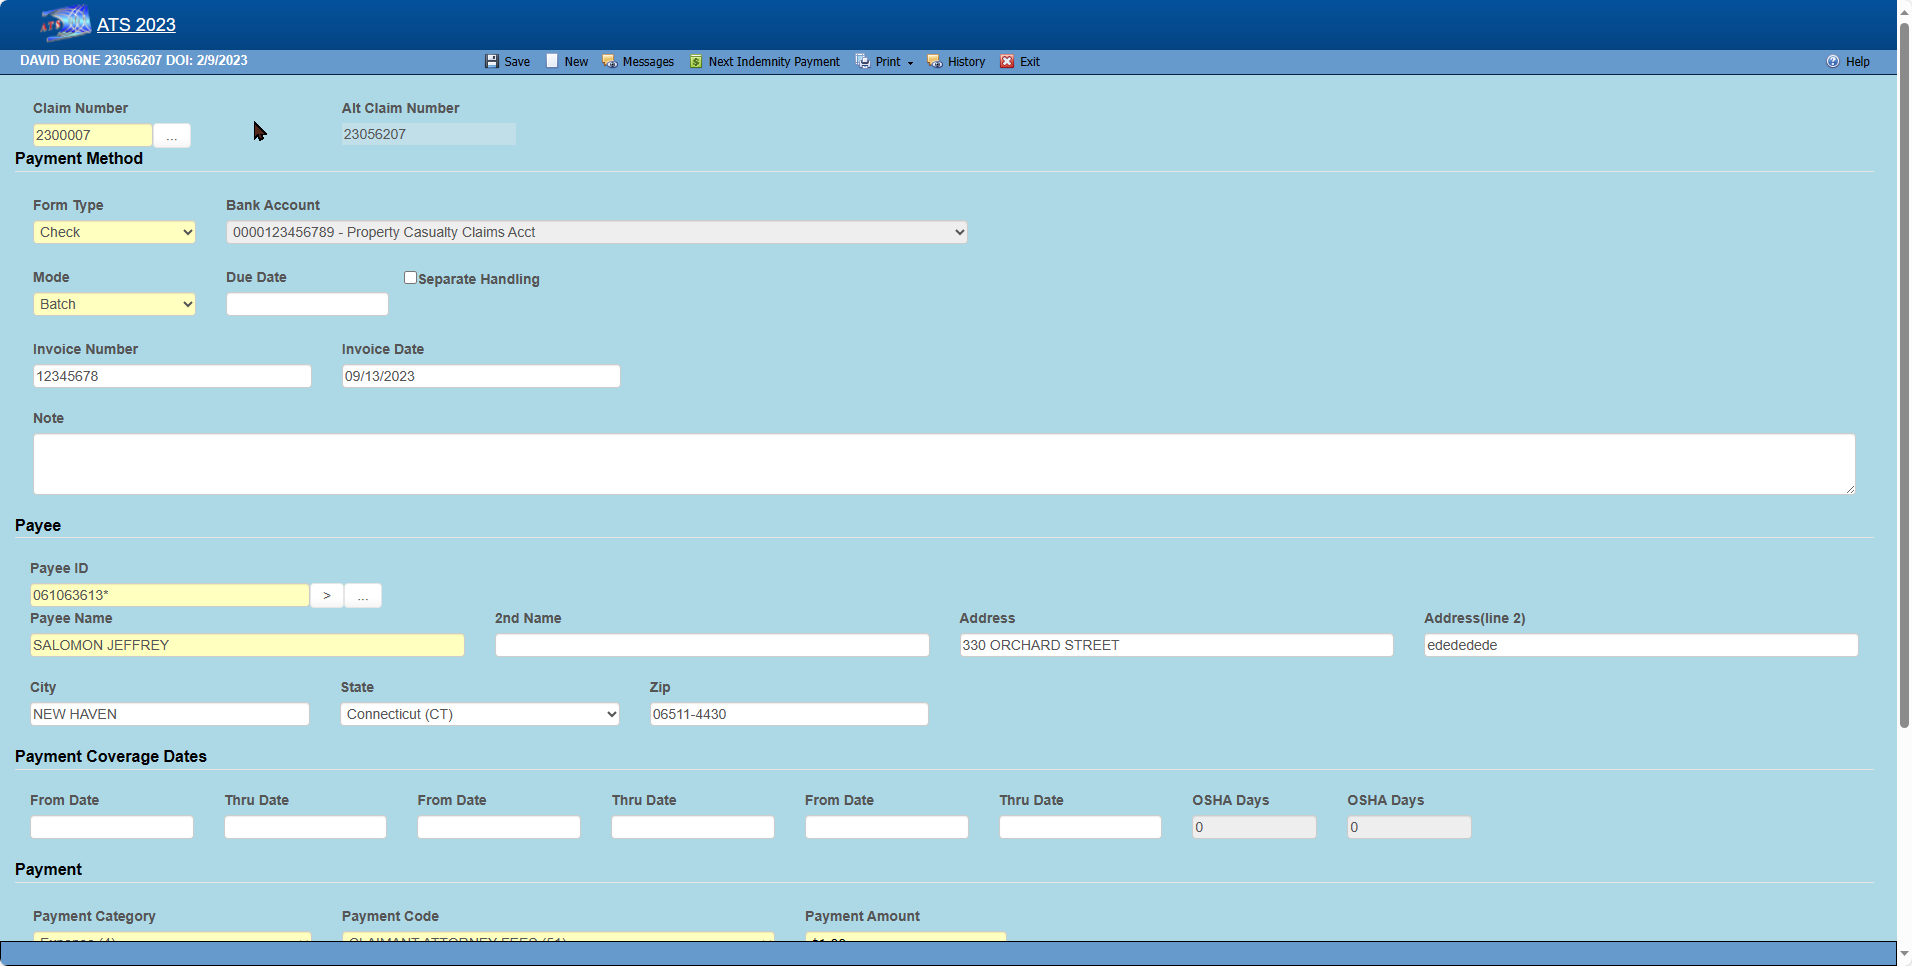
Task: Click the Next Indemnity Payment icon
Action: pyautogui.click(x=696, y=62)
